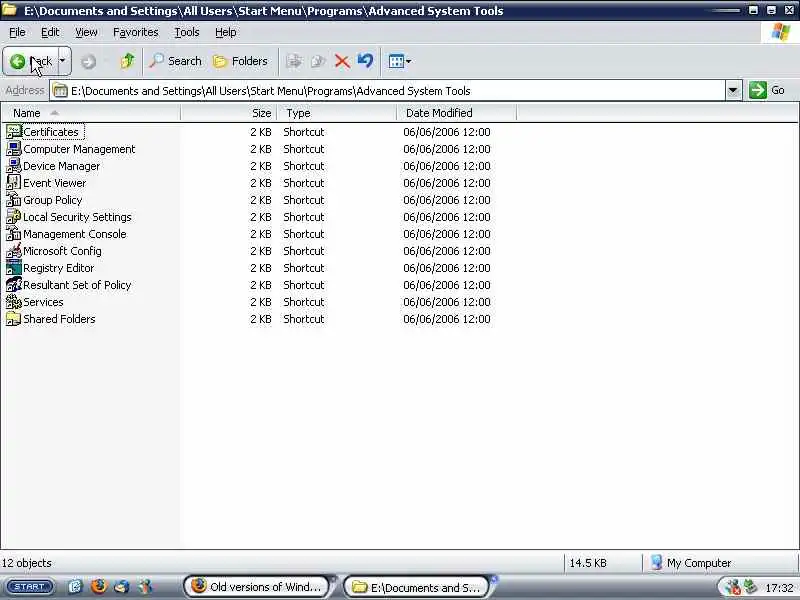800x600 pixels.
Task: Open the Views dropdown button
Action: 399,62
